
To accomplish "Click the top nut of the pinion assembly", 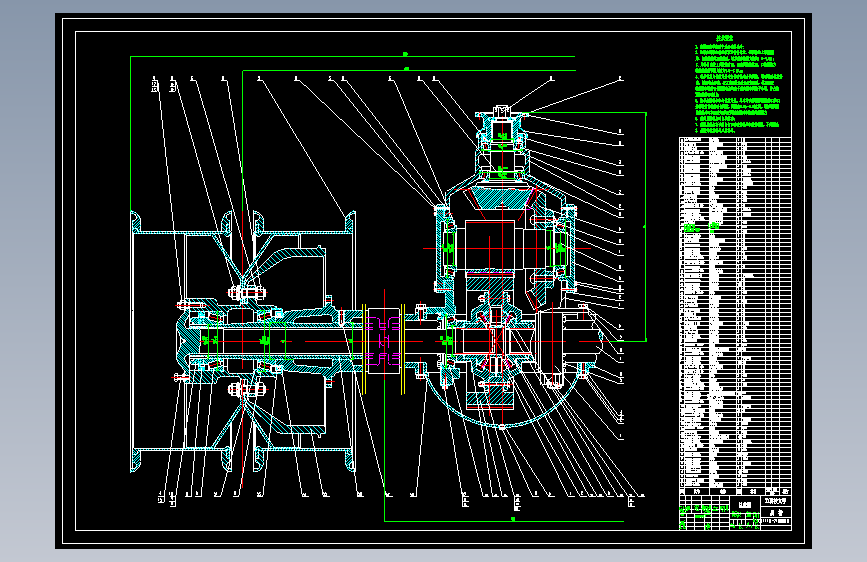I will pos(502,111).
